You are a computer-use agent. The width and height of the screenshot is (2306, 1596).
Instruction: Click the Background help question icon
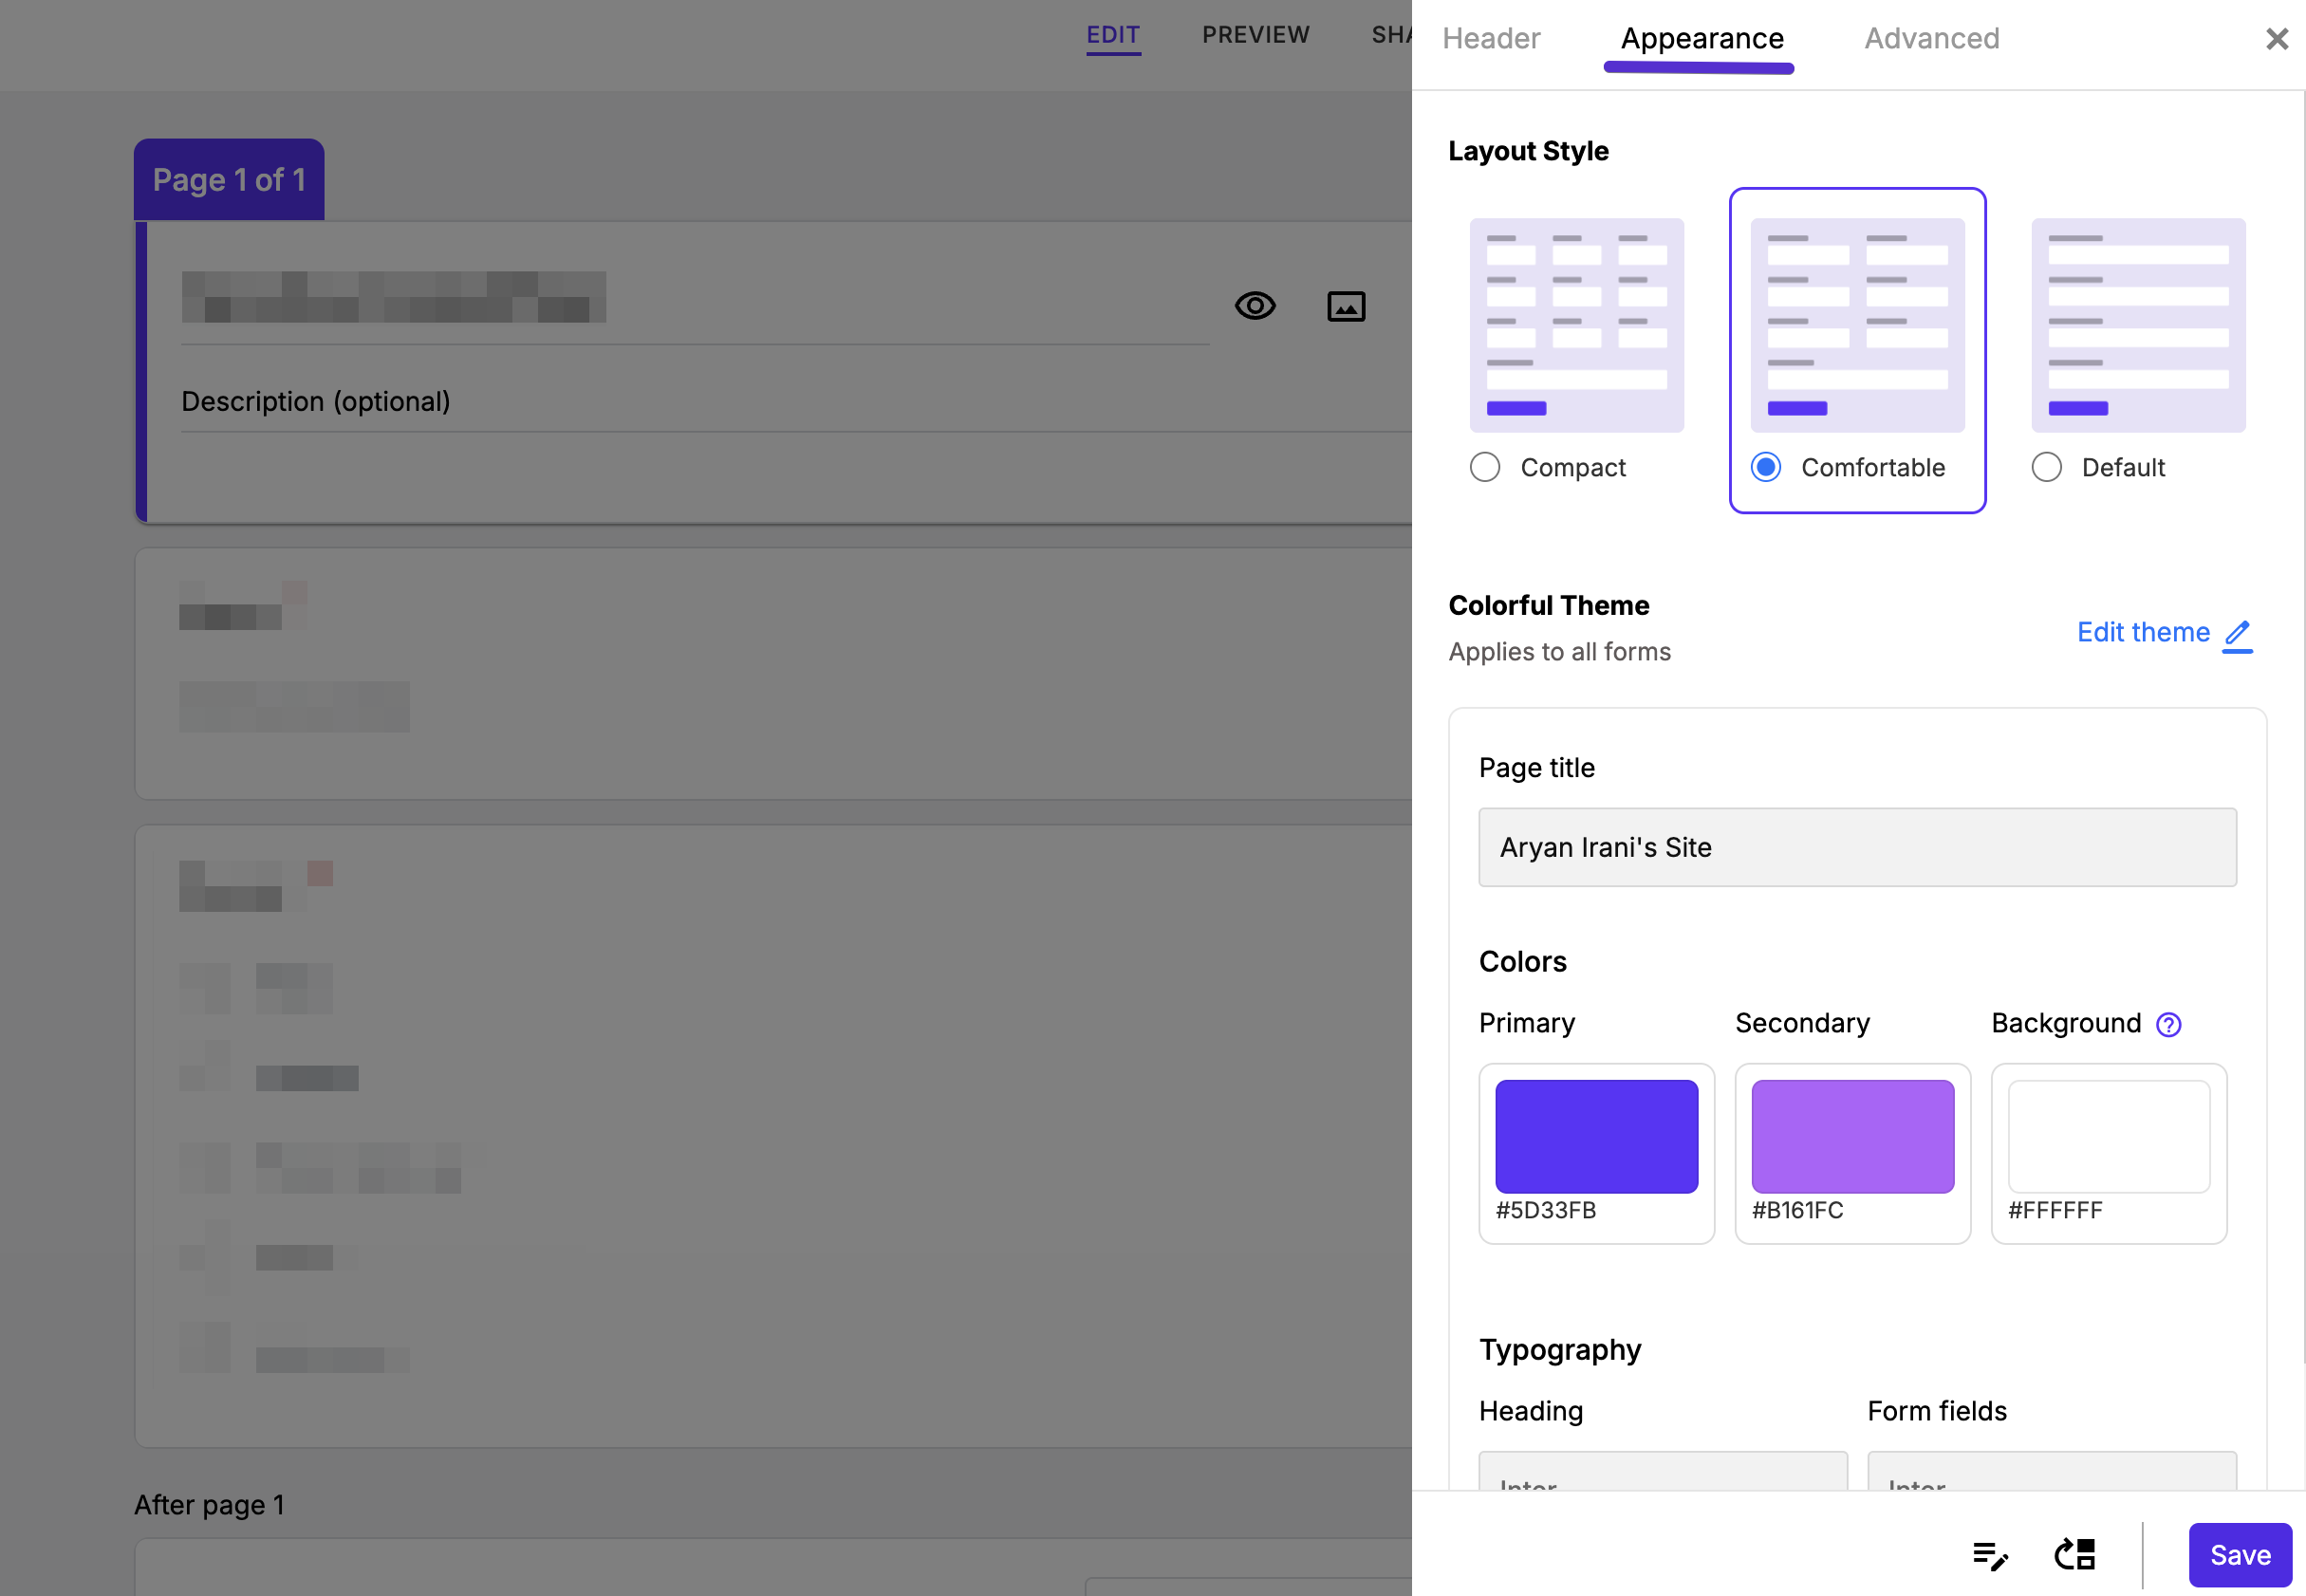[2168, 1025]
